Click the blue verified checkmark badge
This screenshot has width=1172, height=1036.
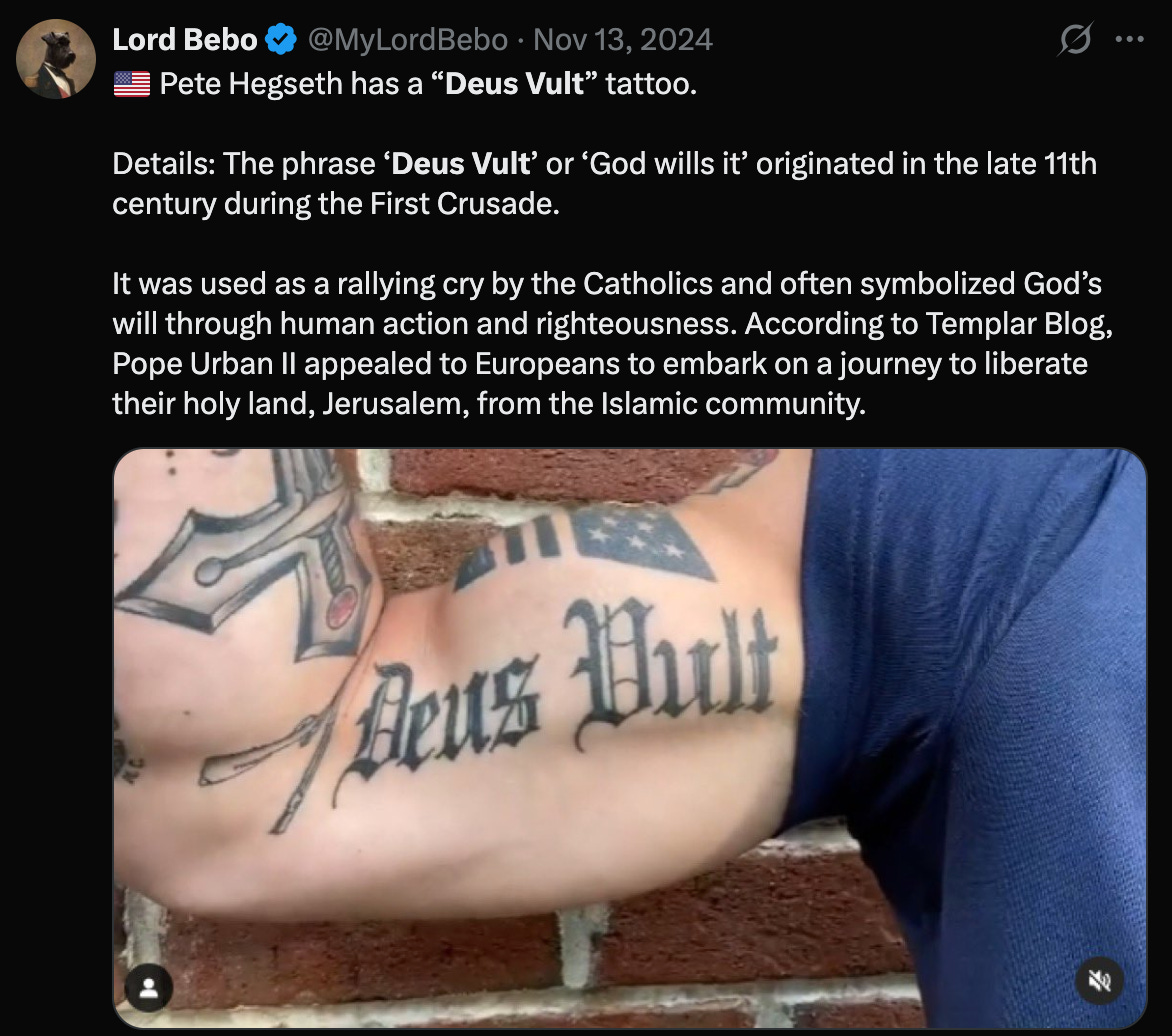[281, 40]
